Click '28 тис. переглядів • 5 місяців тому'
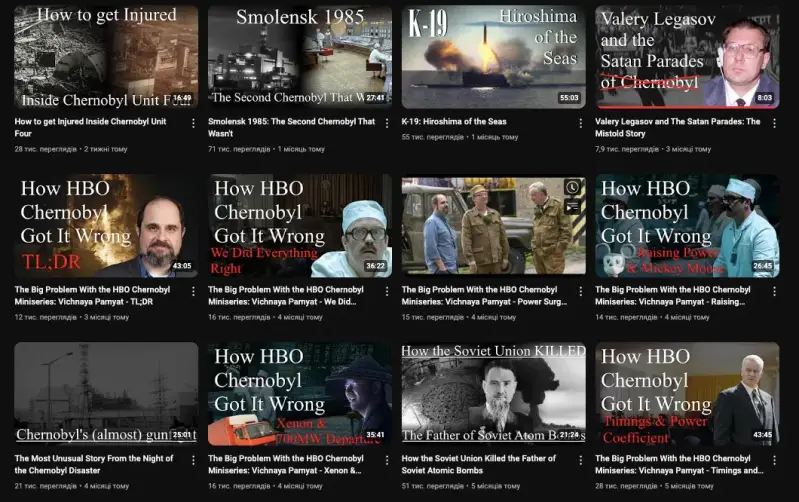 click(x=654, y=486)
